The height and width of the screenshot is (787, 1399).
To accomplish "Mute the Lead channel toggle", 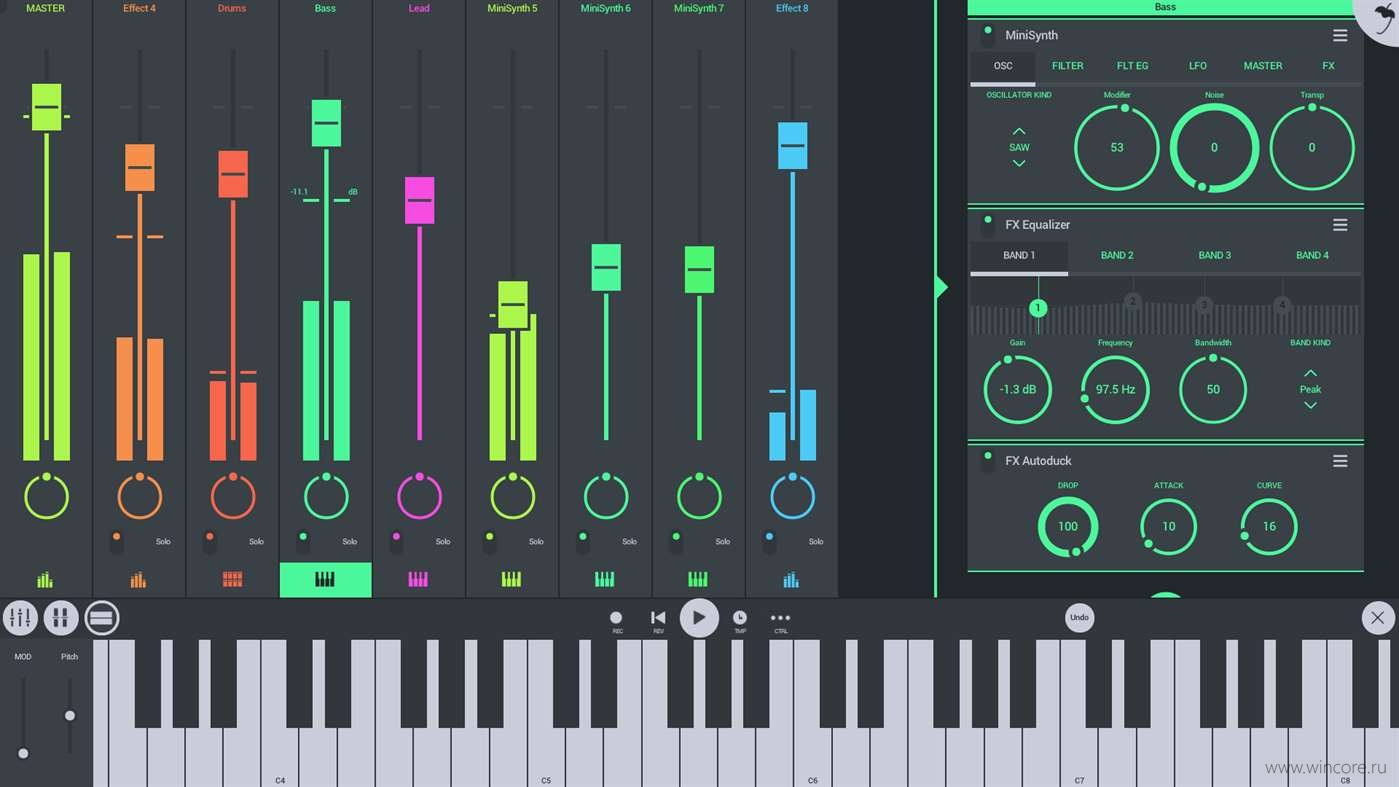I will [396, 541].
